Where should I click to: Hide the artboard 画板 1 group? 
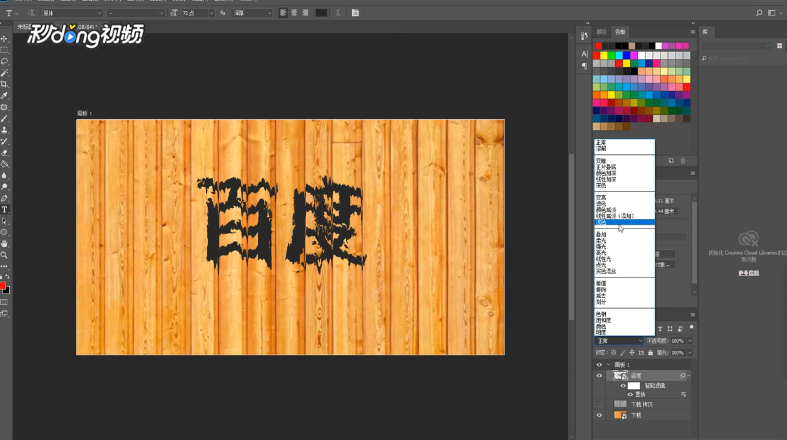coord(599,365)
